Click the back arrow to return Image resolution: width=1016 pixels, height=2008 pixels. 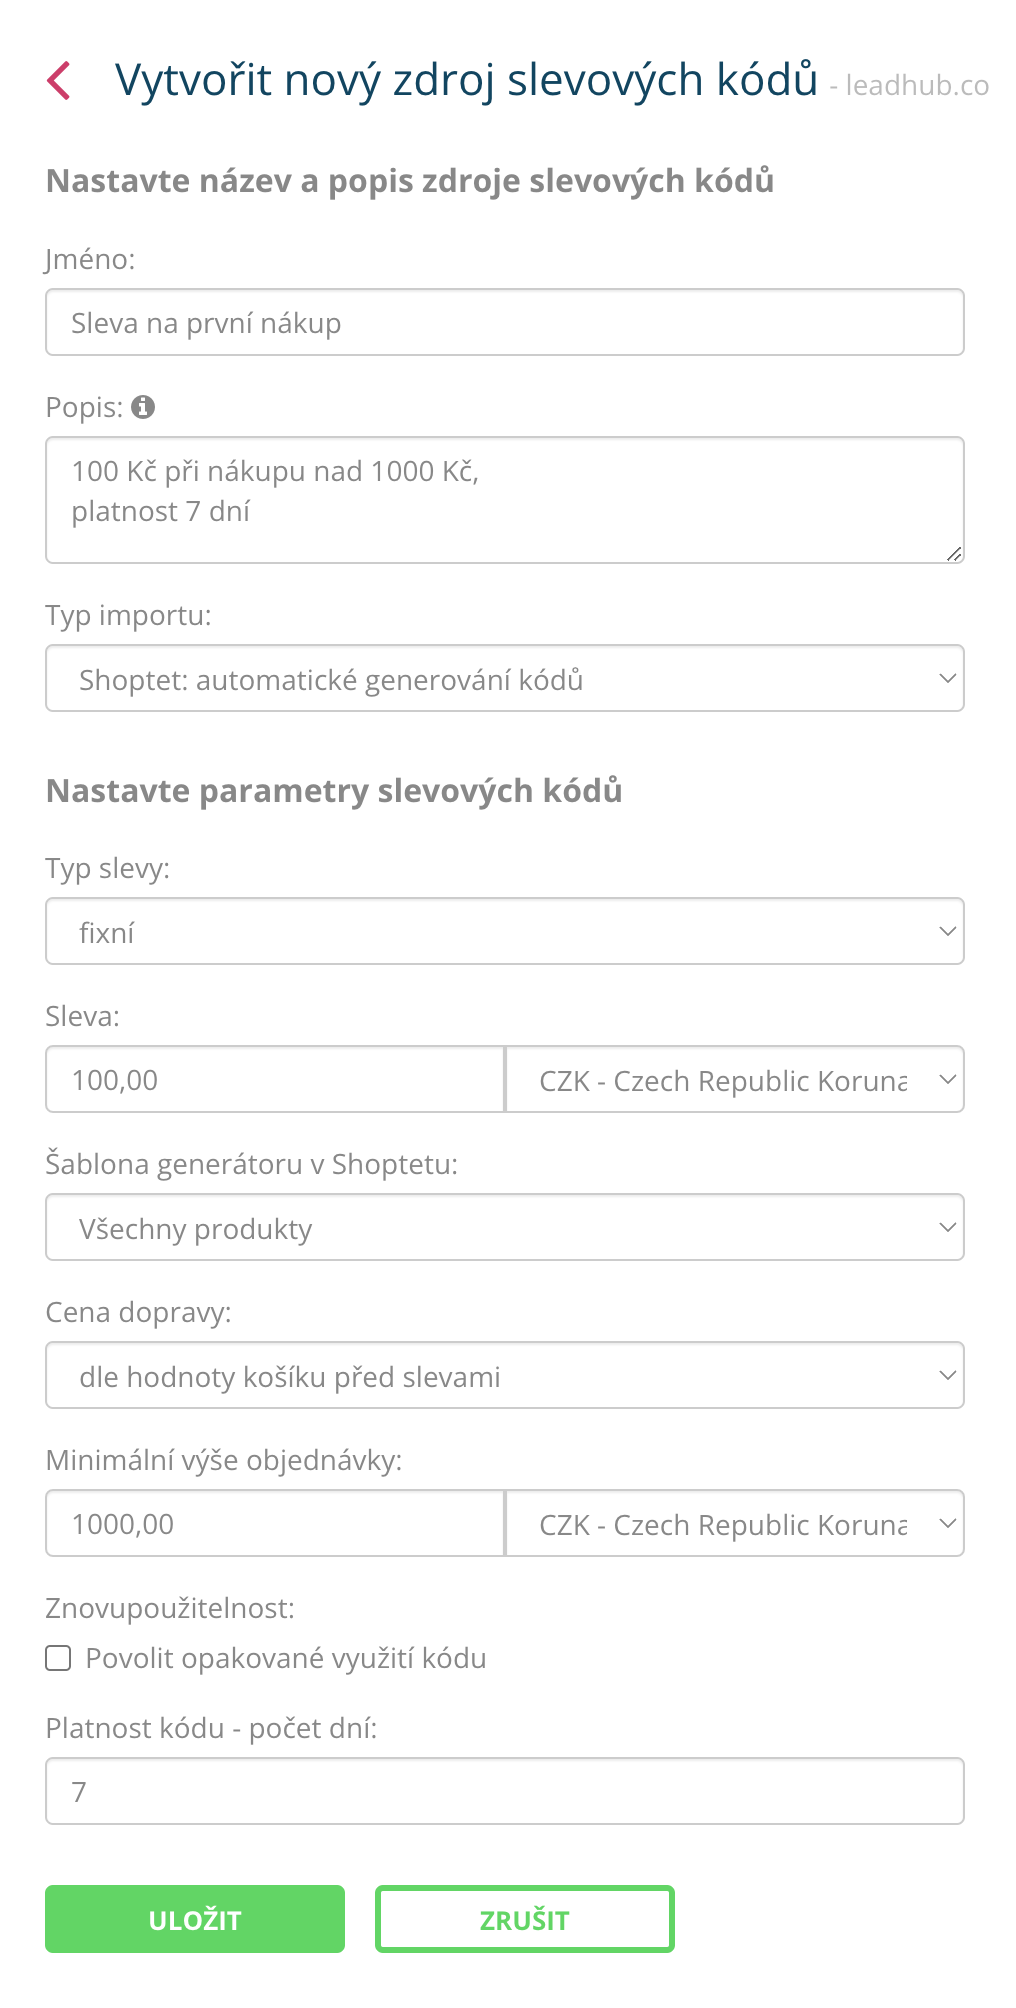pyautogui.click(x=62, y=82)
